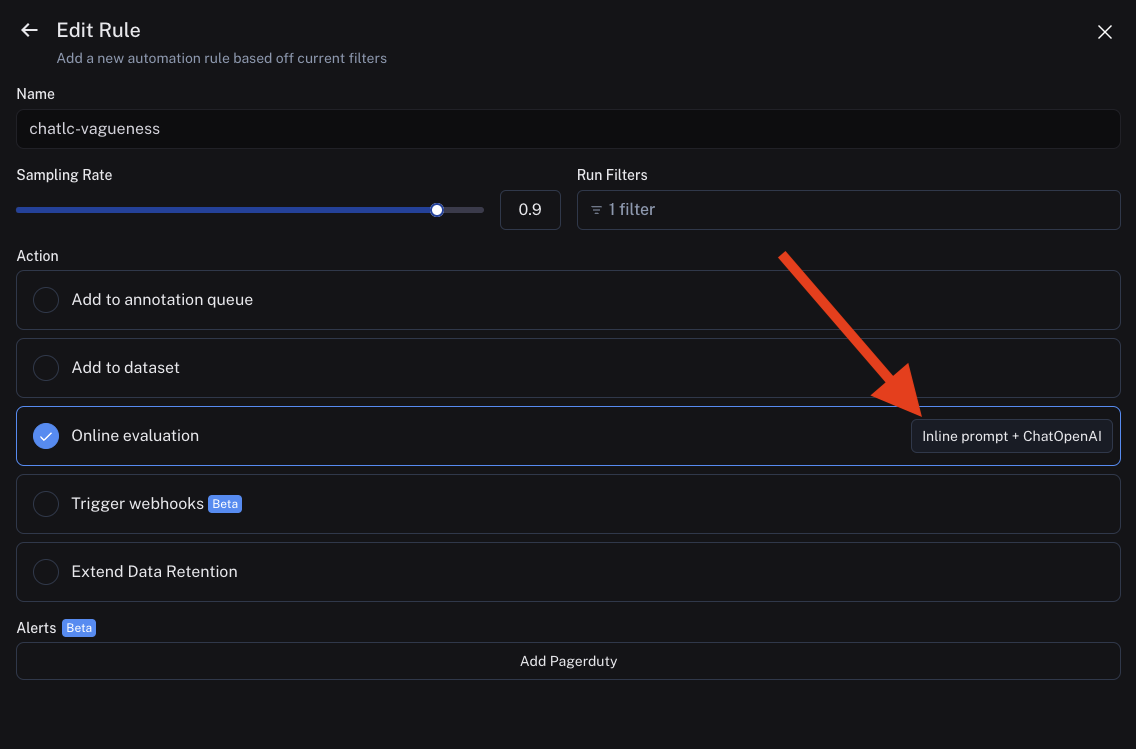
Task: Click the filled blue portion of the slider track
Action: tap(220, 210)
